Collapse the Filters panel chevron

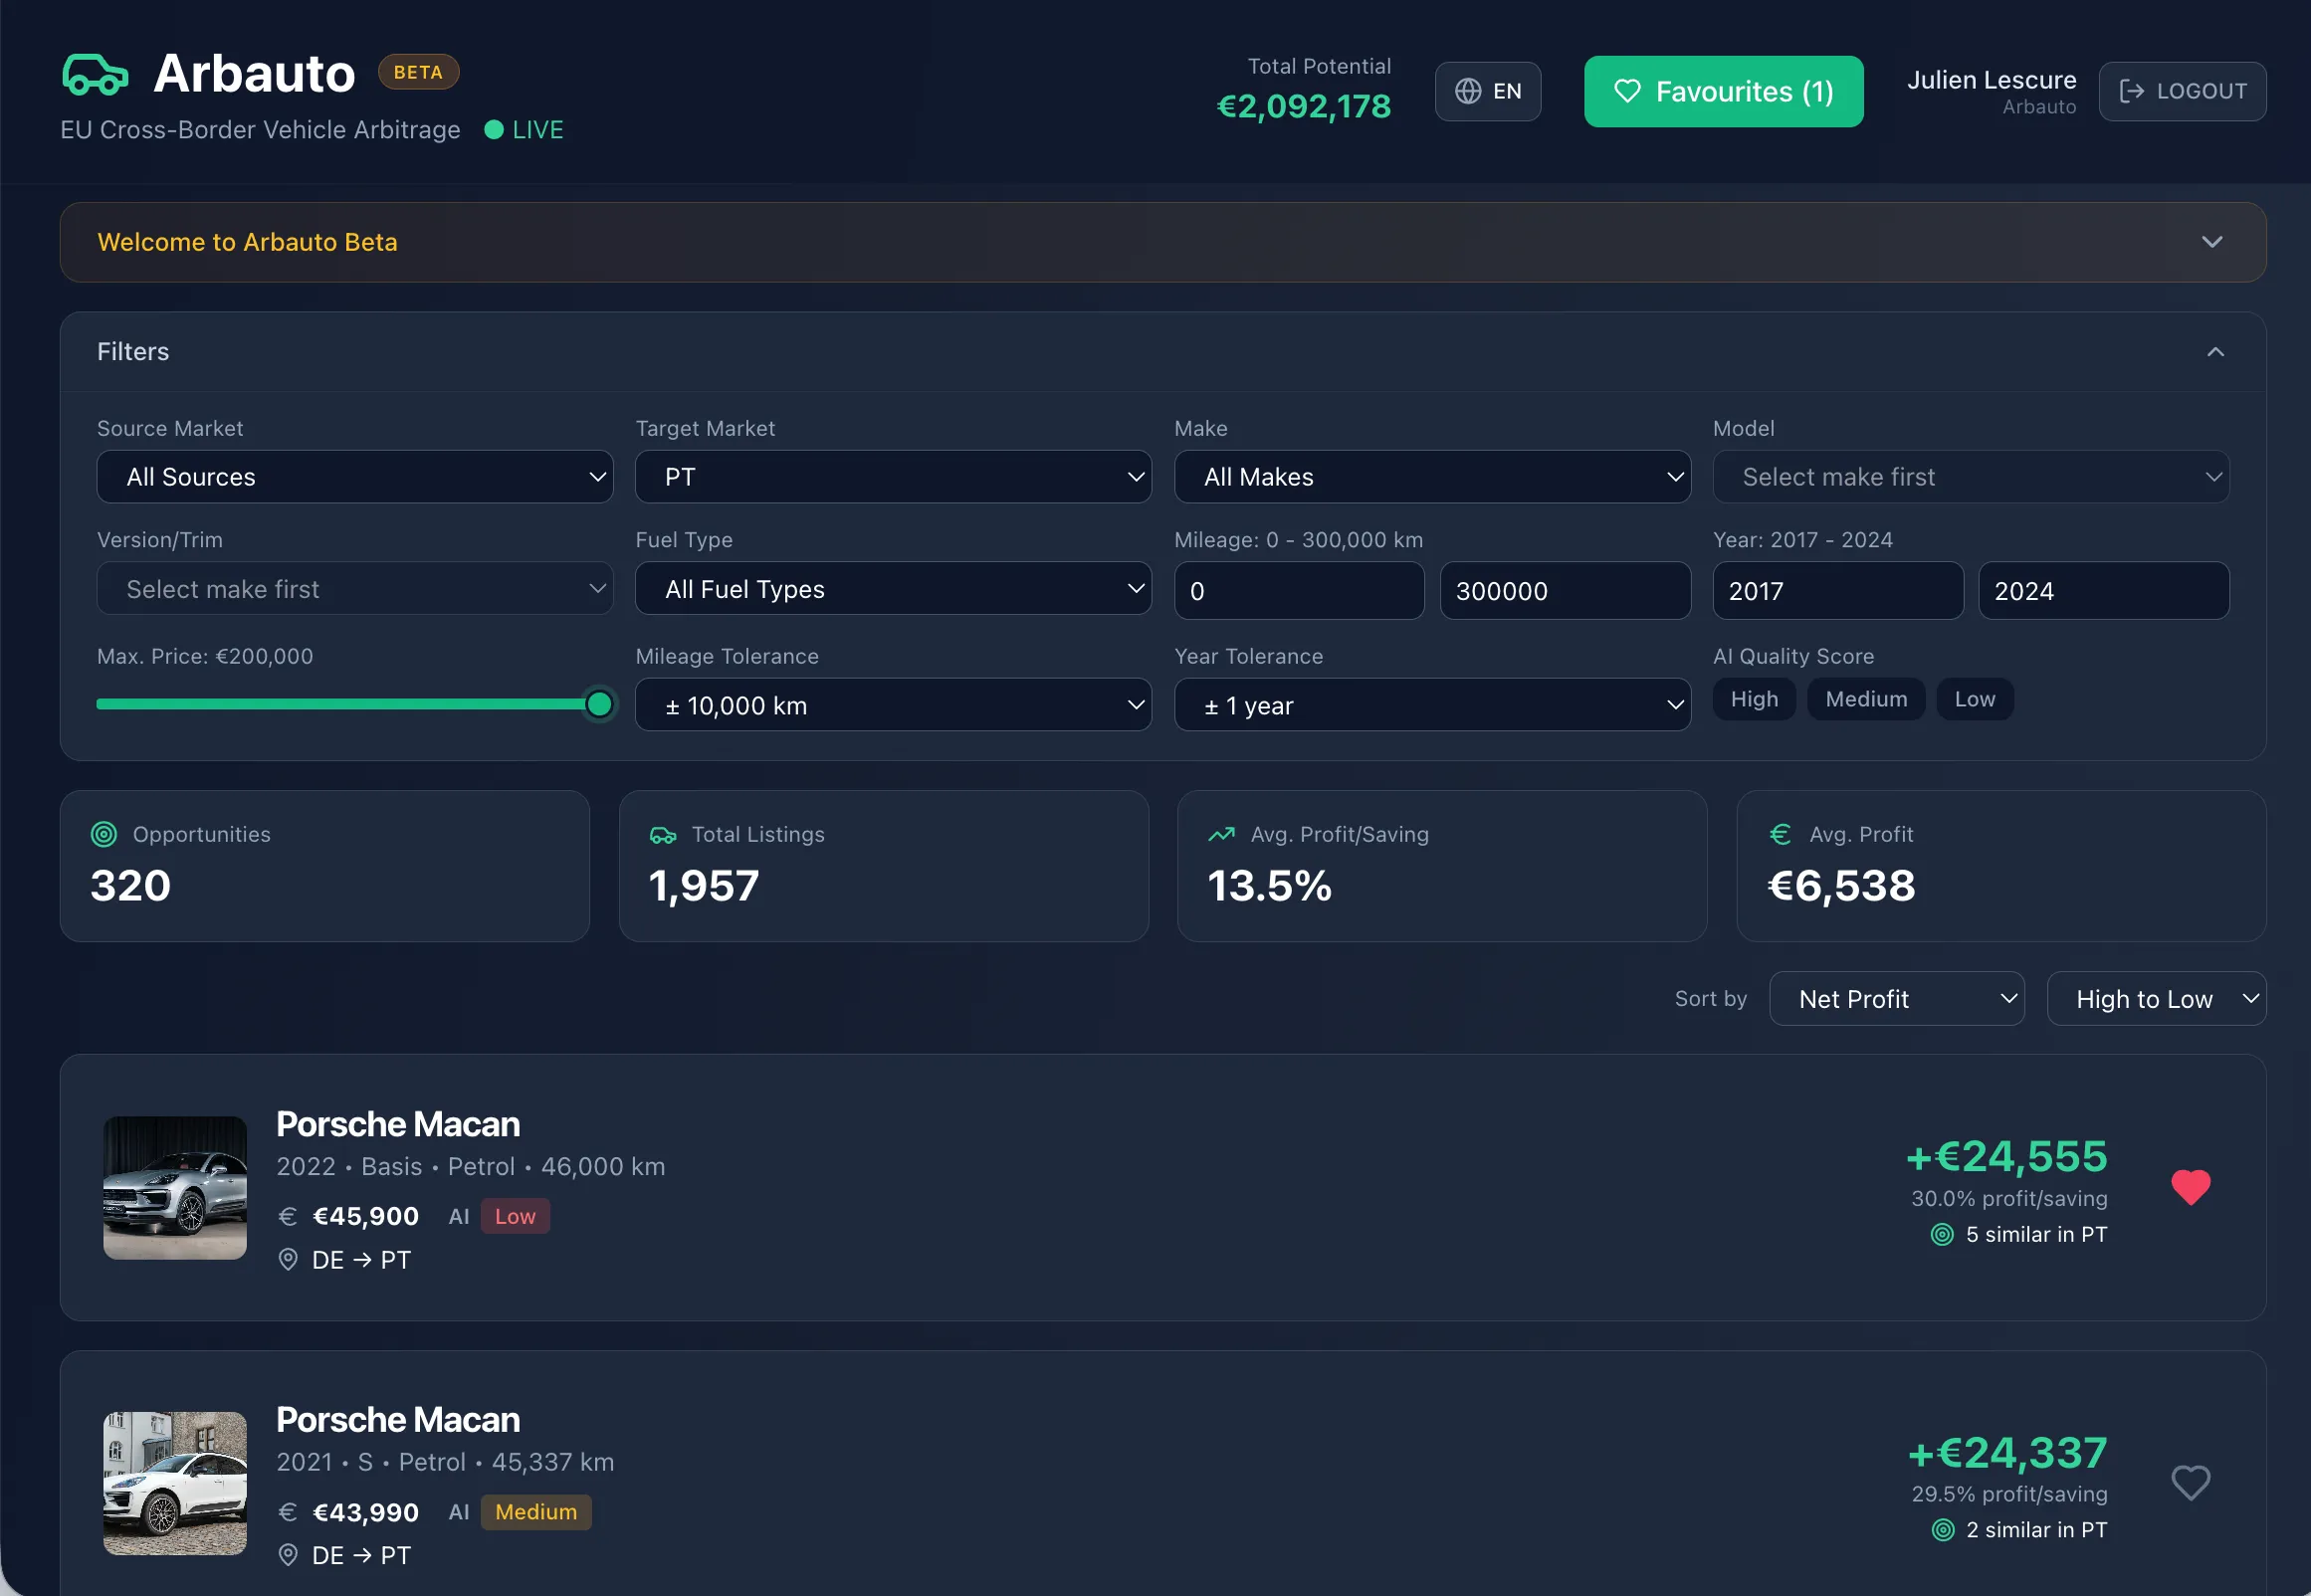pos(2215,352)
